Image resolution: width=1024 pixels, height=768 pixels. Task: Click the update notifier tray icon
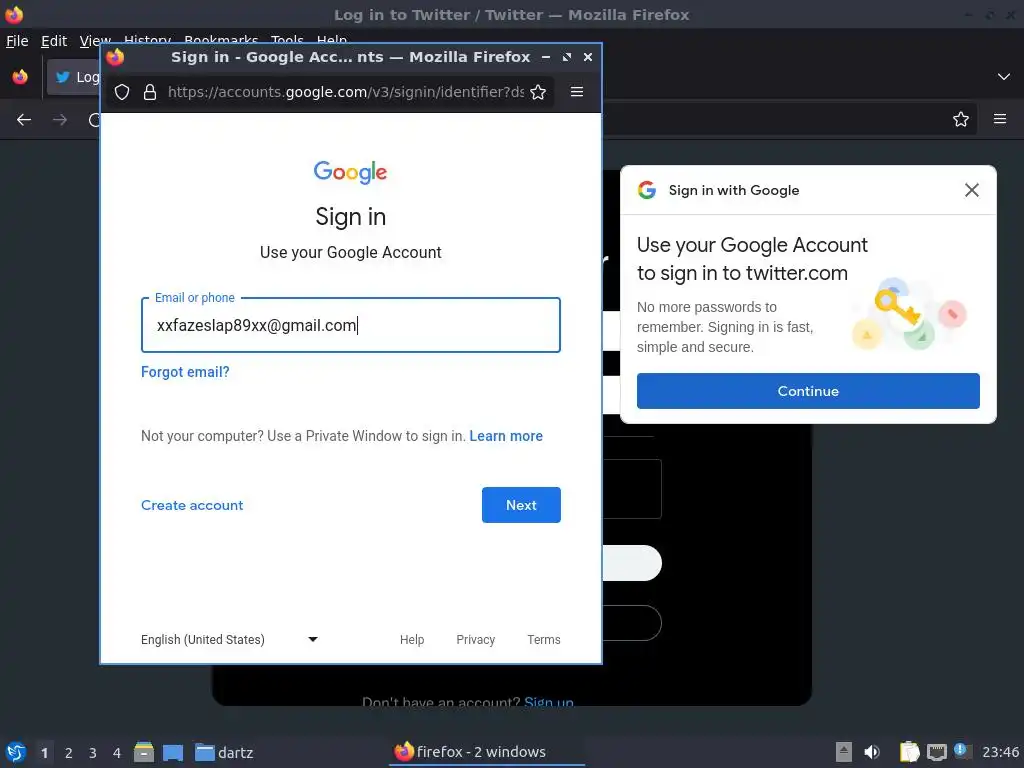[x=963, y=751]
